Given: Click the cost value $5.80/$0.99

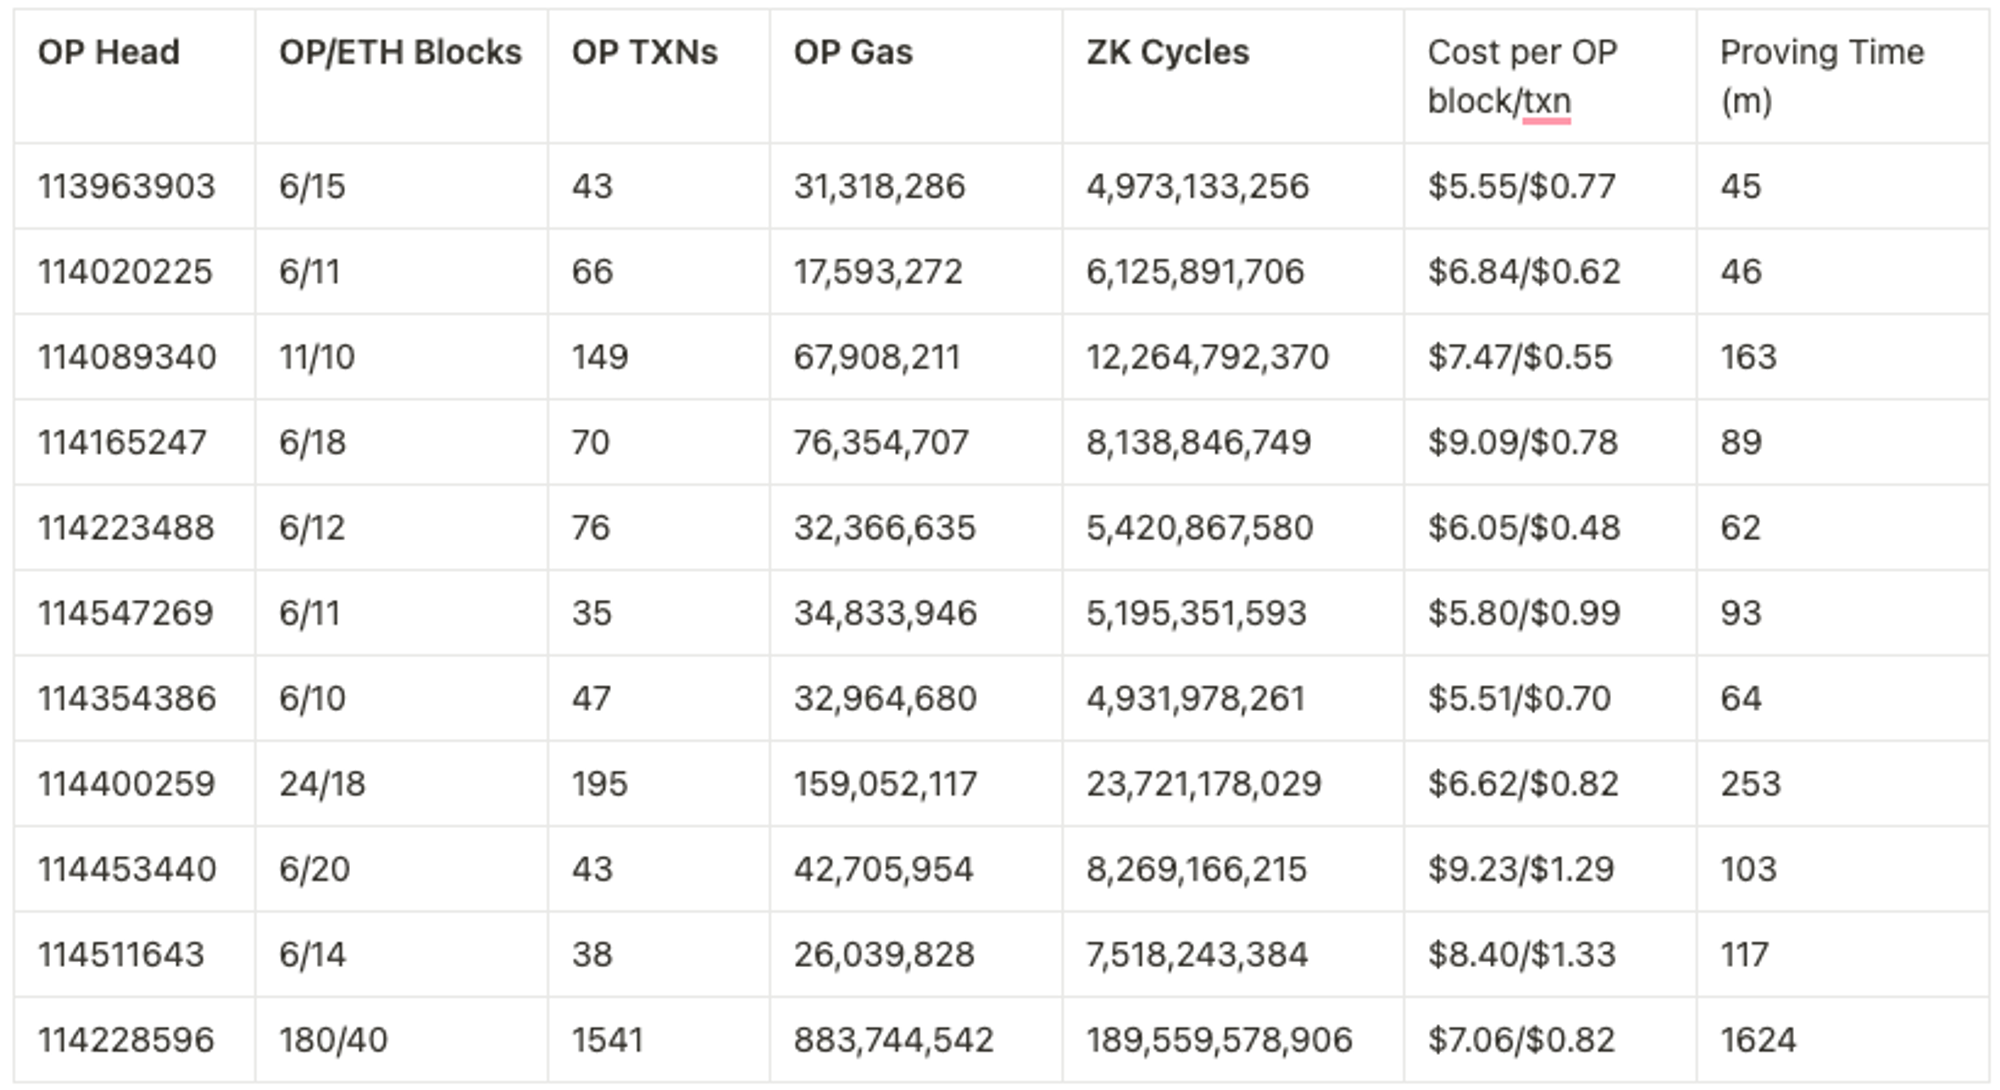Looking at the screenshot, I should pos(1524,613).
